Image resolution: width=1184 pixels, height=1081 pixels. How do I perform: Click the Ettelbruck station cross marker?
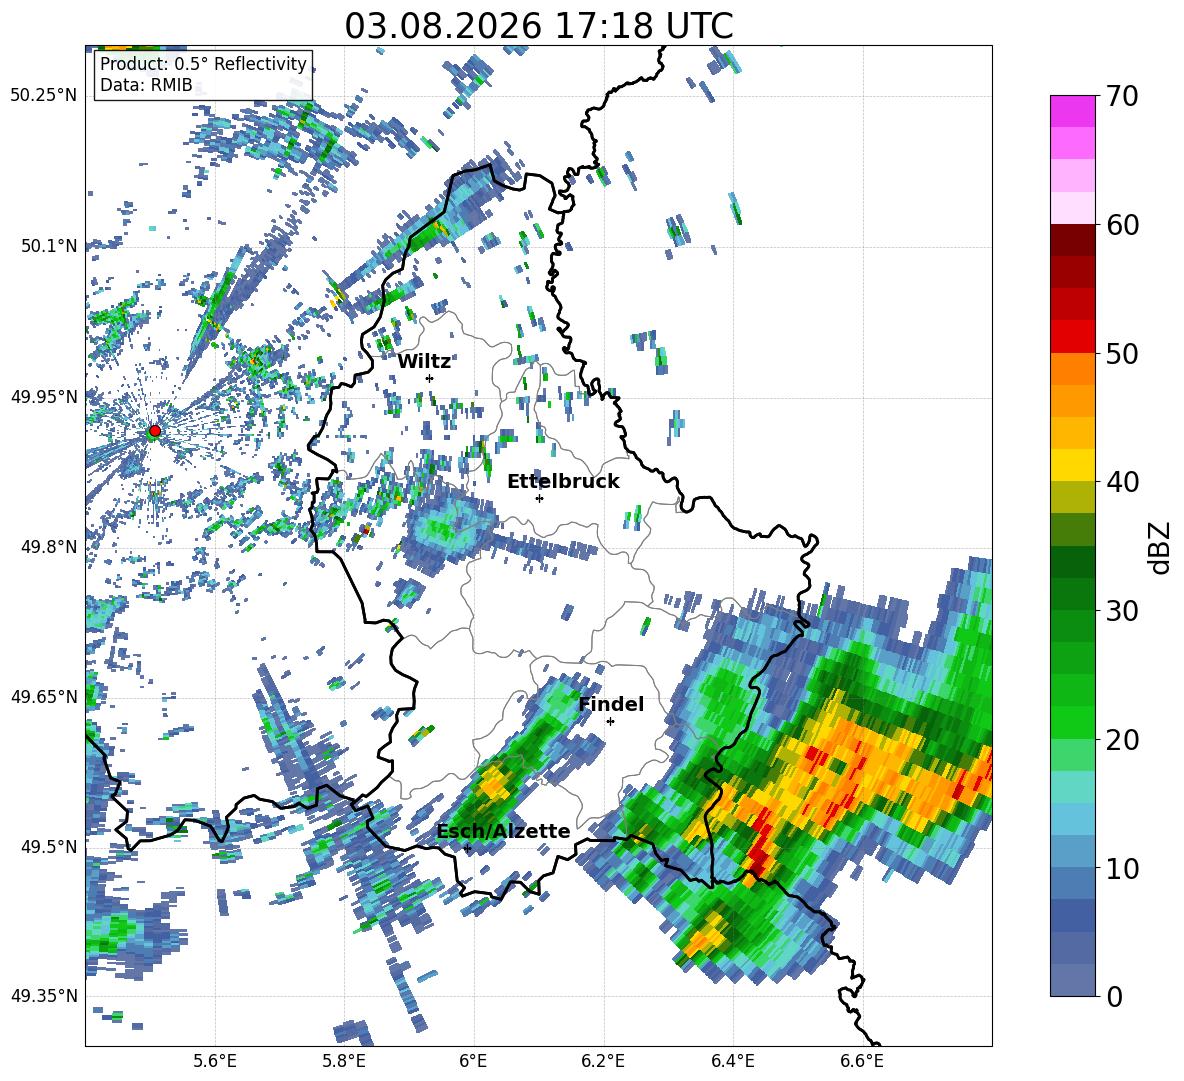[x=539, y=498]
